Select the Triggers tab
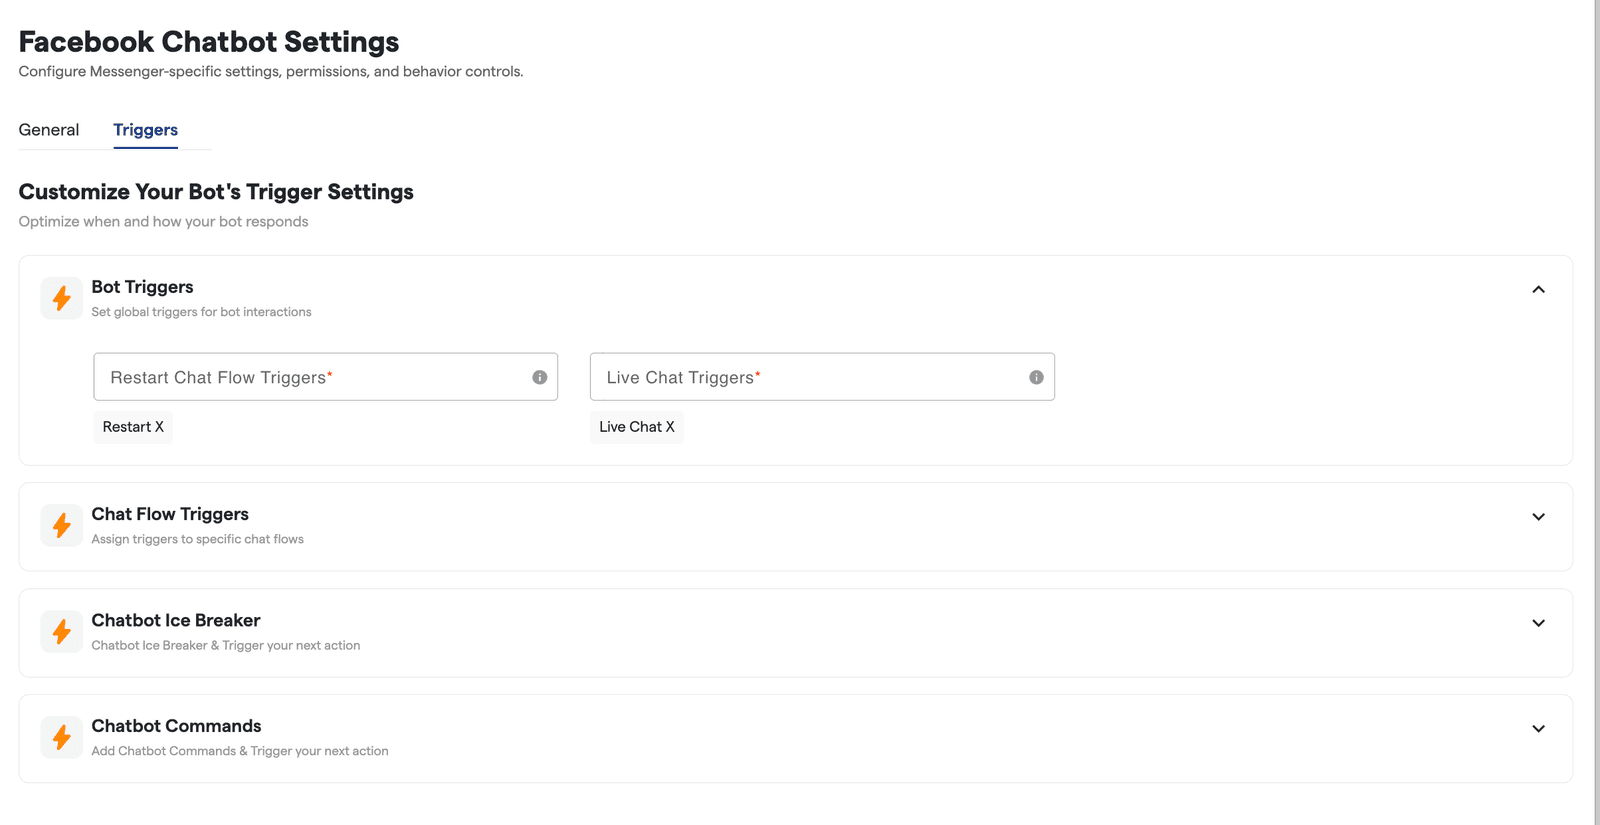 [x=145, y=130]
